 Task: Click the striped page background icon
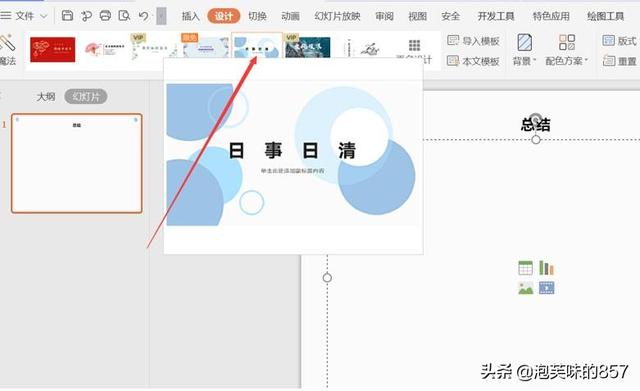[524, 42]
